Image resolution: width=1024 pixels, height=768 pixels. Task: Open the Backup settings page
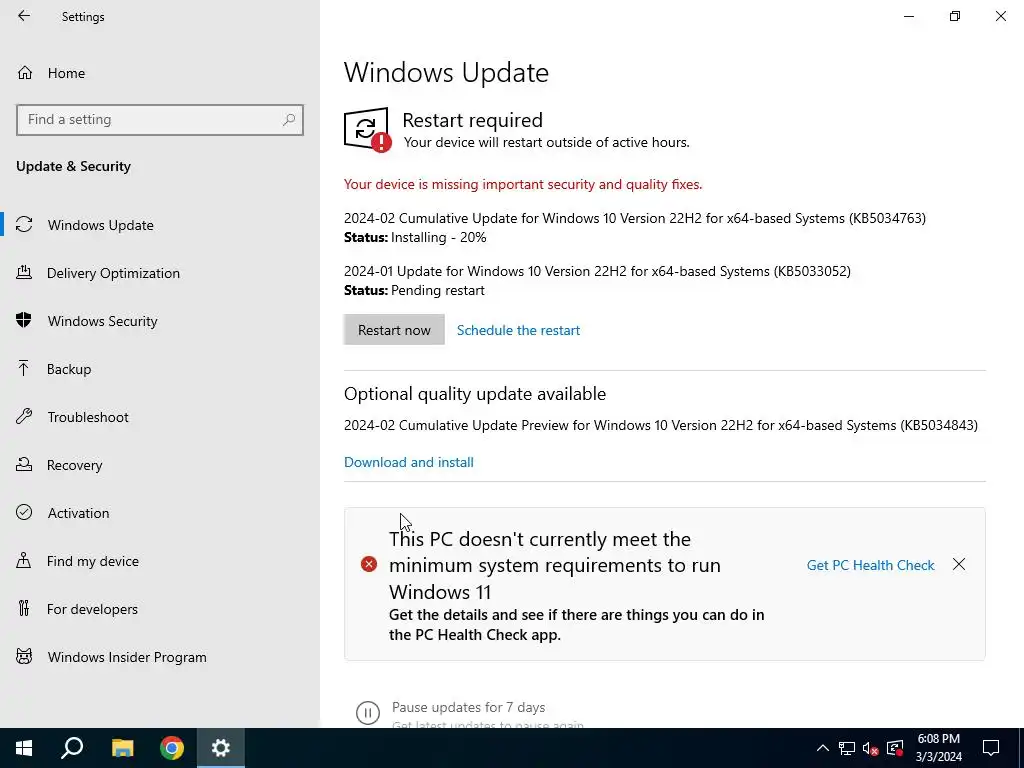69,369
